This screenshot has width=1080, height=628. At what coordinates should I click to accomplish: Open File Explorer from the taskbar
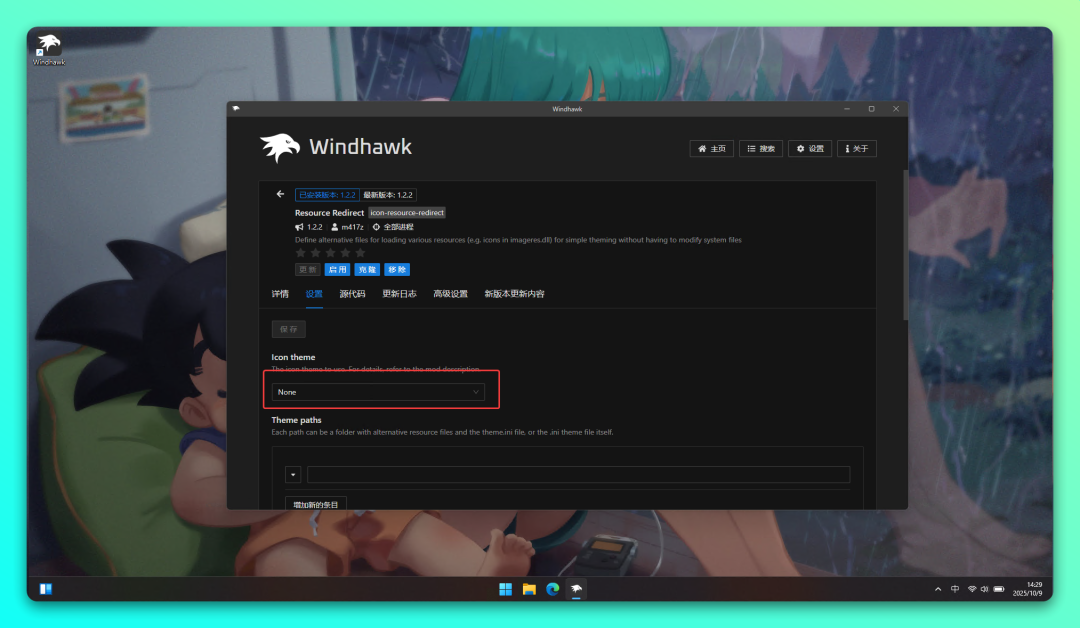tap(529, 589)
